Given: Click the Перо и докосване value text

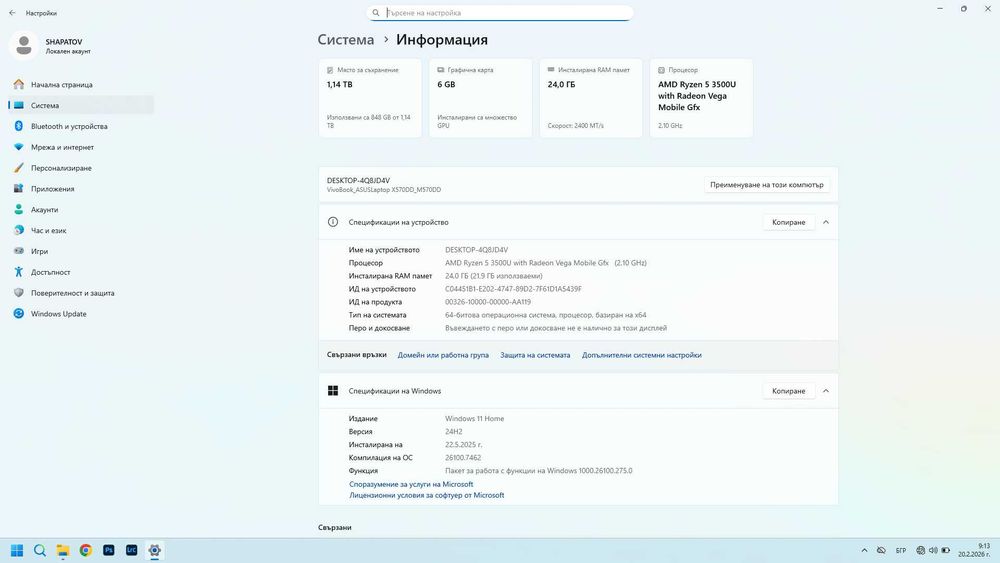Looking at the screenshot, I should point(556,328).
